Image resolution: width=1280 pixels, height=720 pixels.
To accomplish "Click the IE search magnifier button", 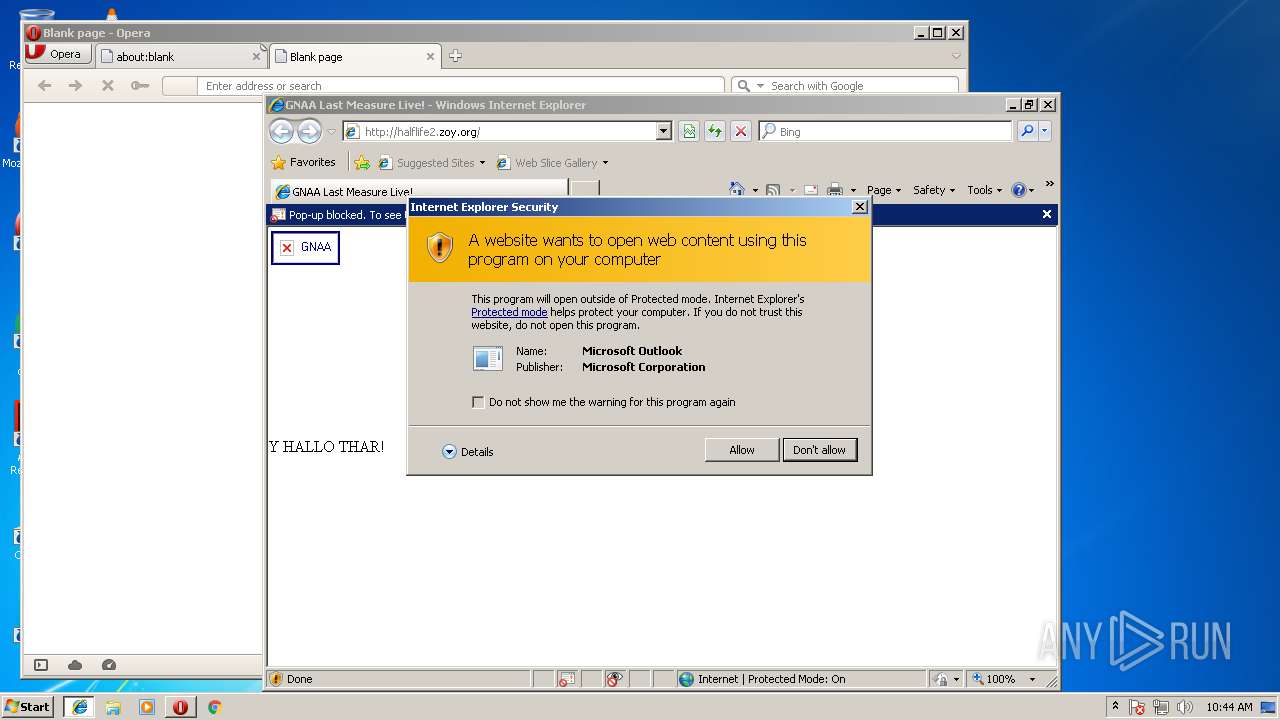I will (x=1027, y=131).
